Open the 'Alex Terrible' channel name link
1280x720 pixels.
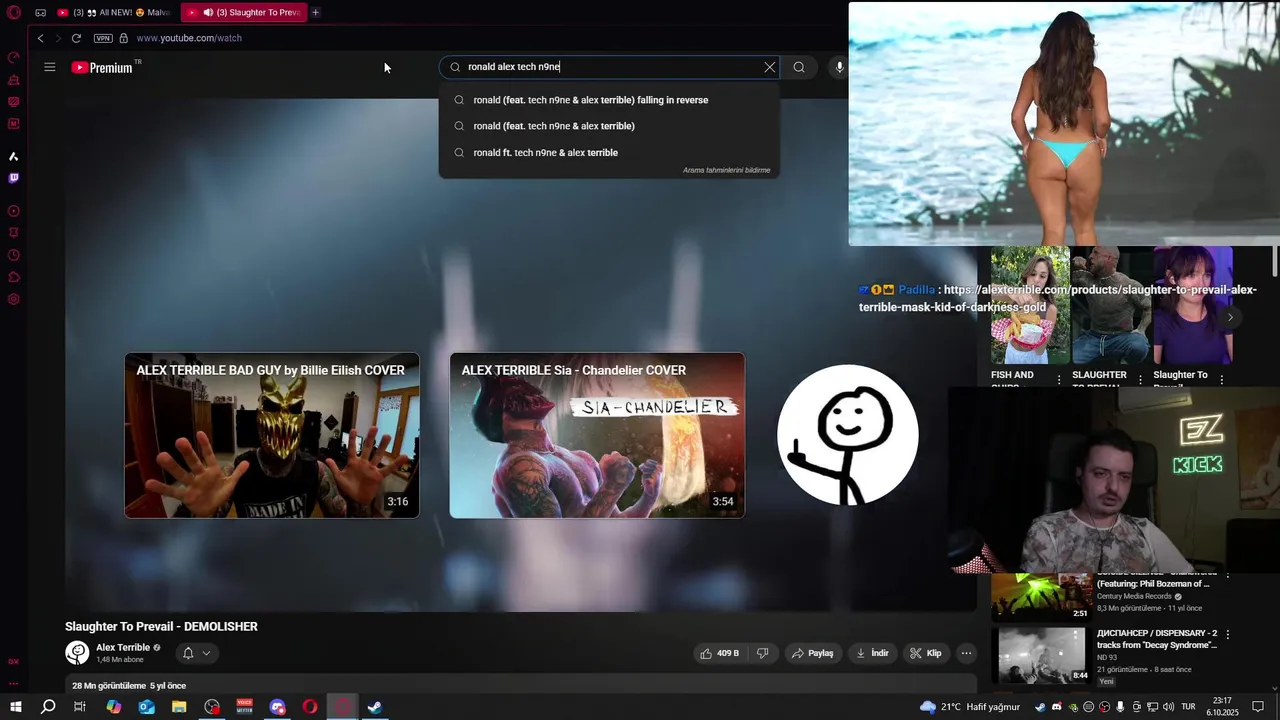[x=123, y=647]
